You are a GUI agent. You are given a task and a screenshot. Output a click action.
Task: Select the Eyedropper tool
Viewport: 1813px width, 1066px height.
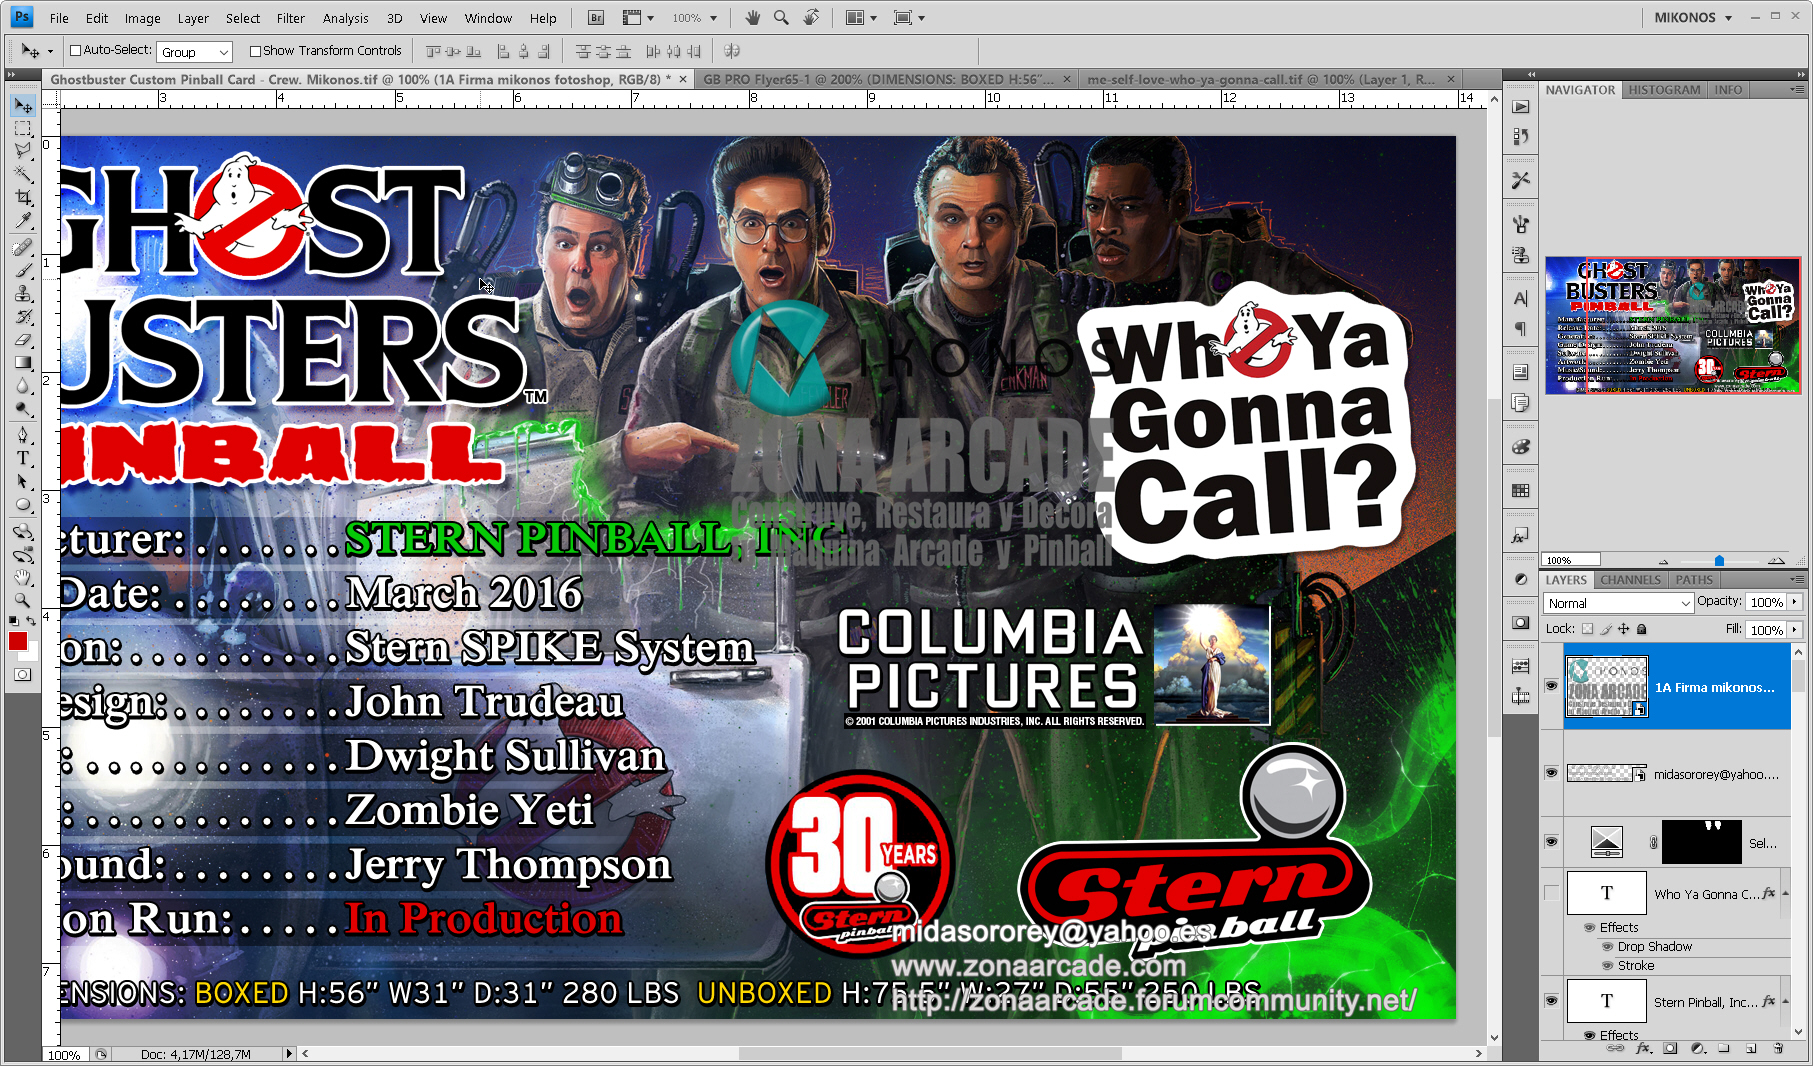23,220
